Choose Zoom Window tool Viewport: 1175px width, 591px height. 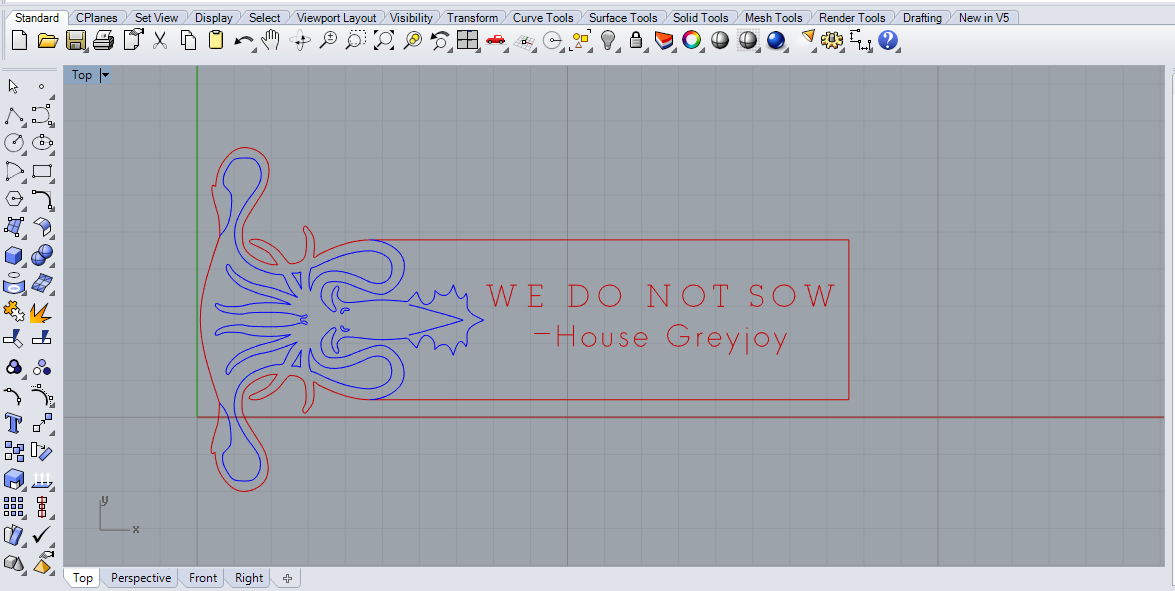click(356, 40)
